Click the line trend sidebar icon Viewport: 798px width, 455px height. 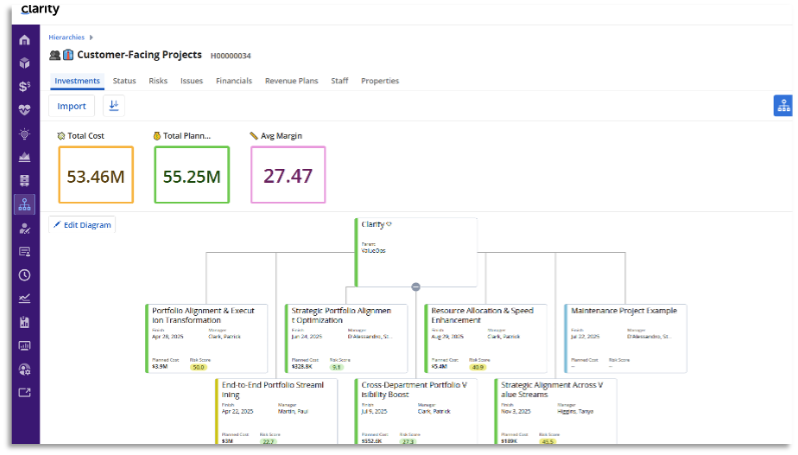(x=24, y=299)
